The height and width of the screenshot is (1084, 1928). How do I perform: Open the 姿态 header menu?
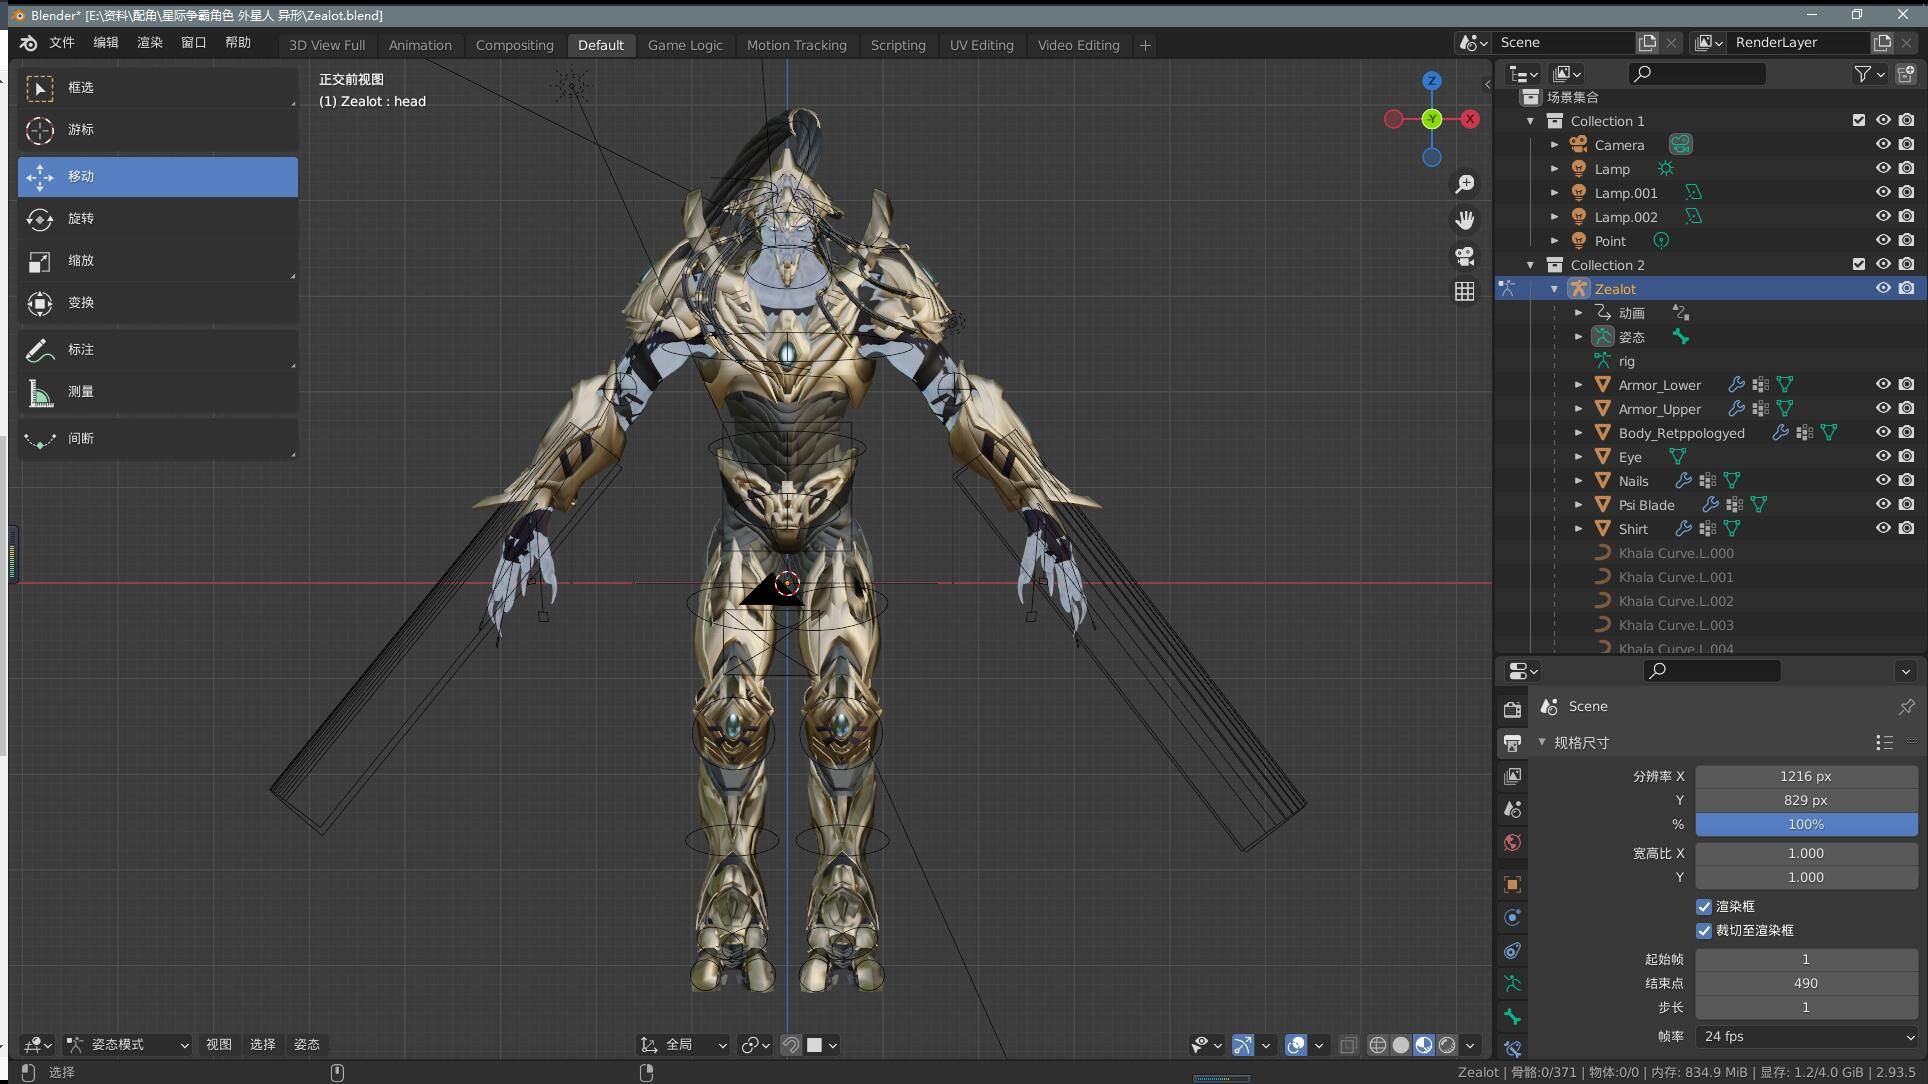pos(307,1045)
